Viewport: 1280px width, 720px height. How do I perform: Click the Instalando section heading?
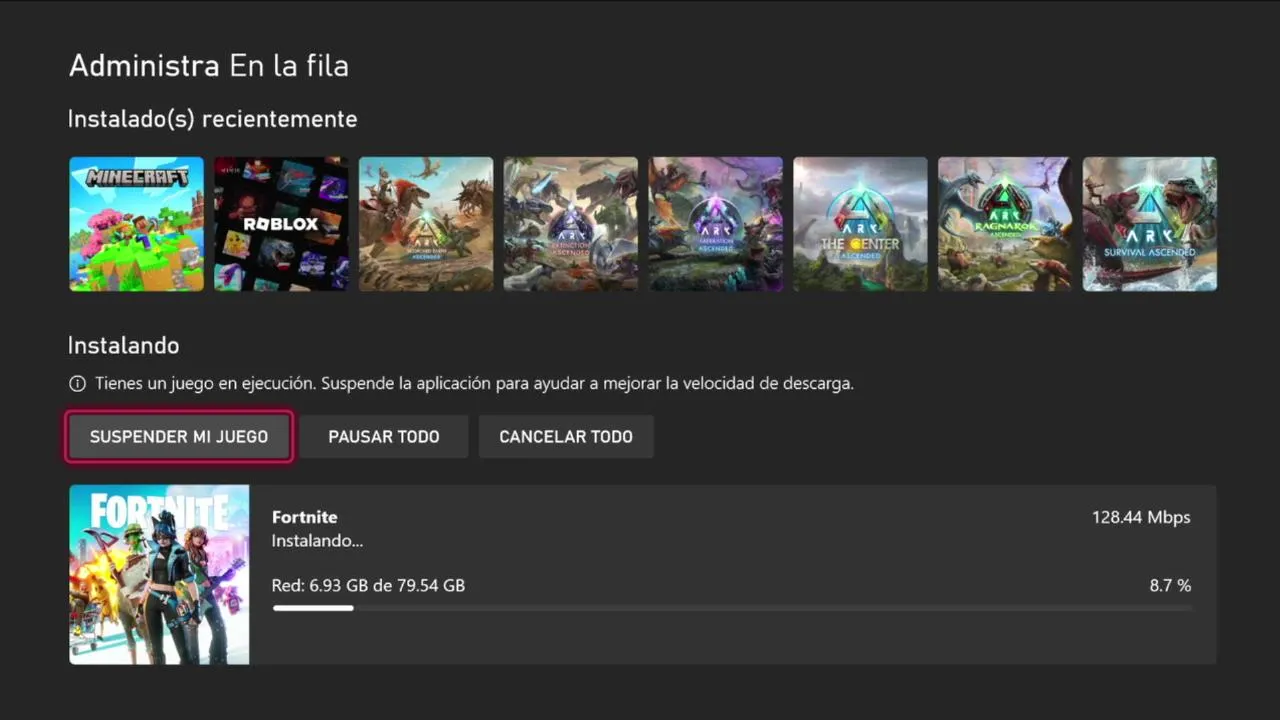pos(123,346)
